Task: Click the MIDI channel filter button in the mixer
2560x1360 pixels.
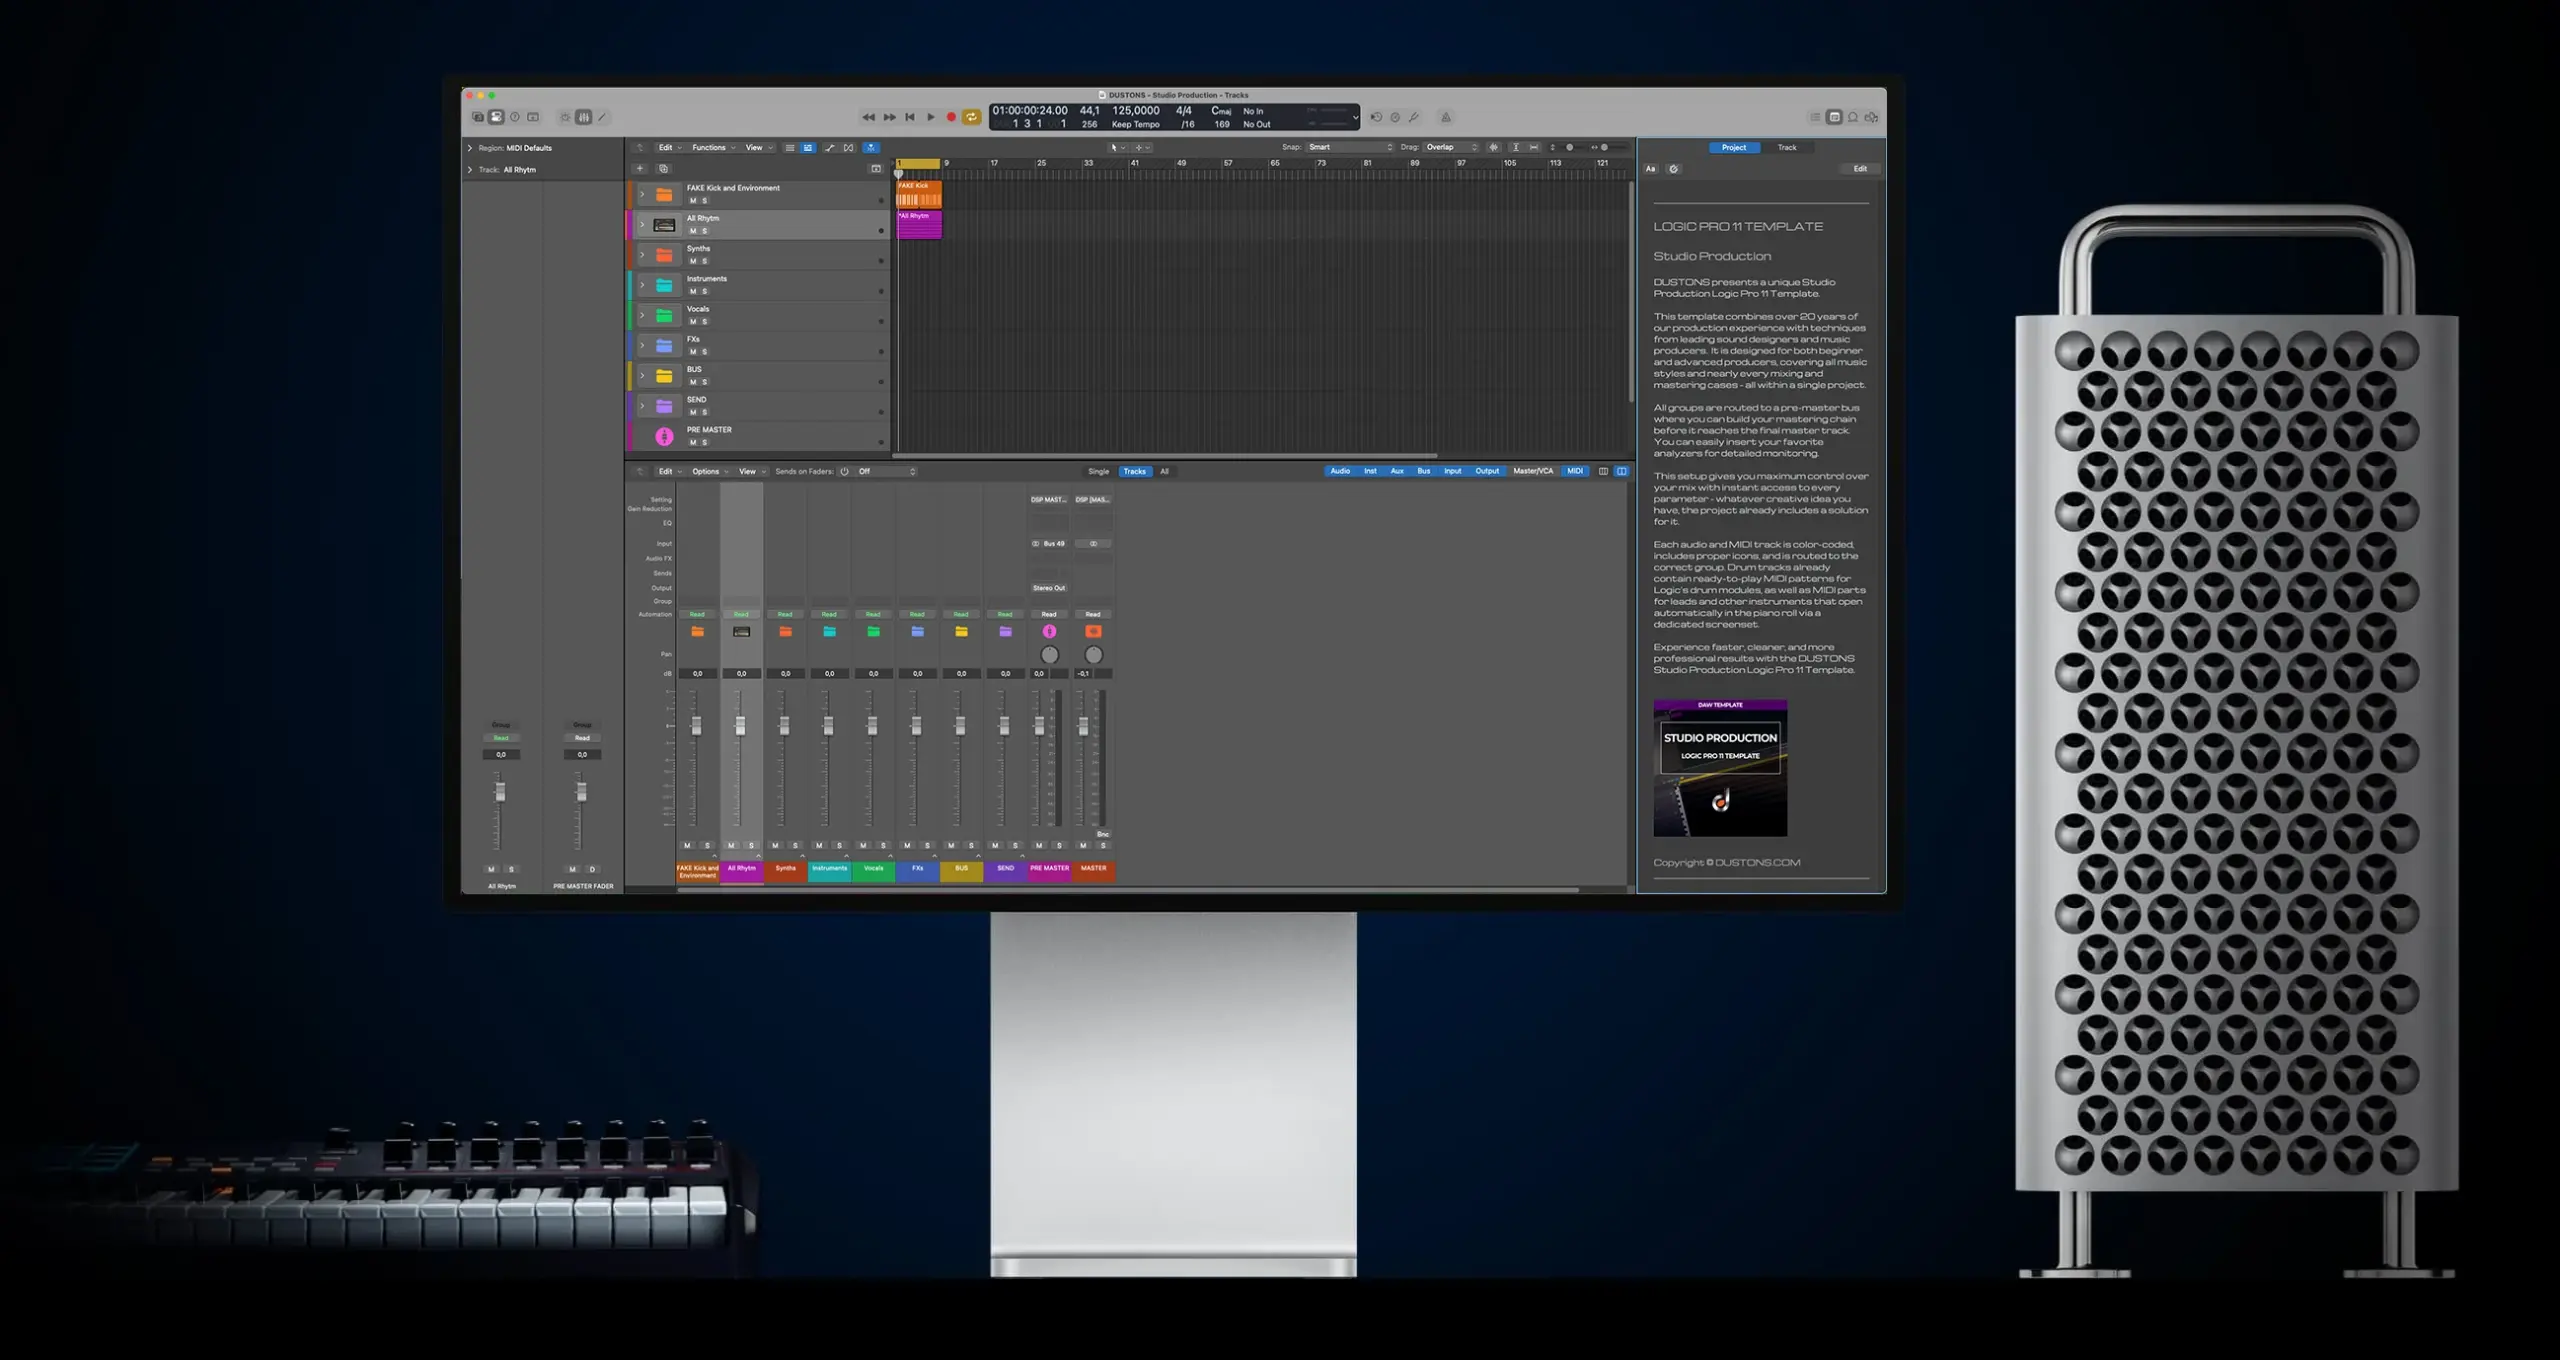Action: [x=1574, y=471]
